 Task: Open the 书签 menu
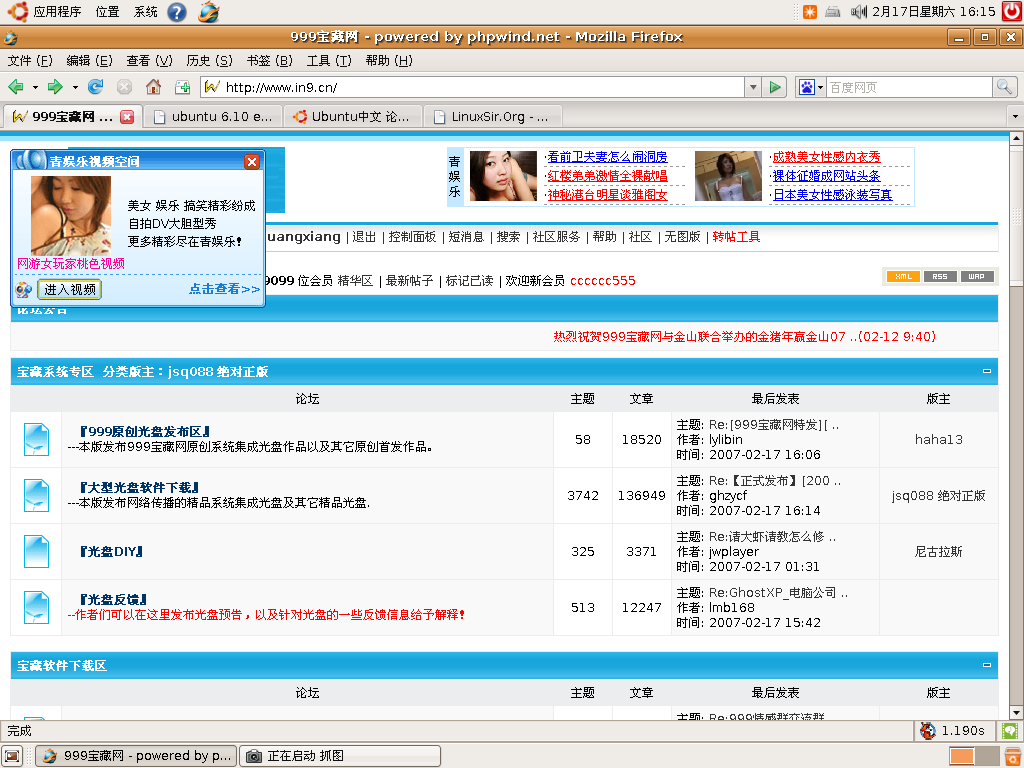pos(269,61)
